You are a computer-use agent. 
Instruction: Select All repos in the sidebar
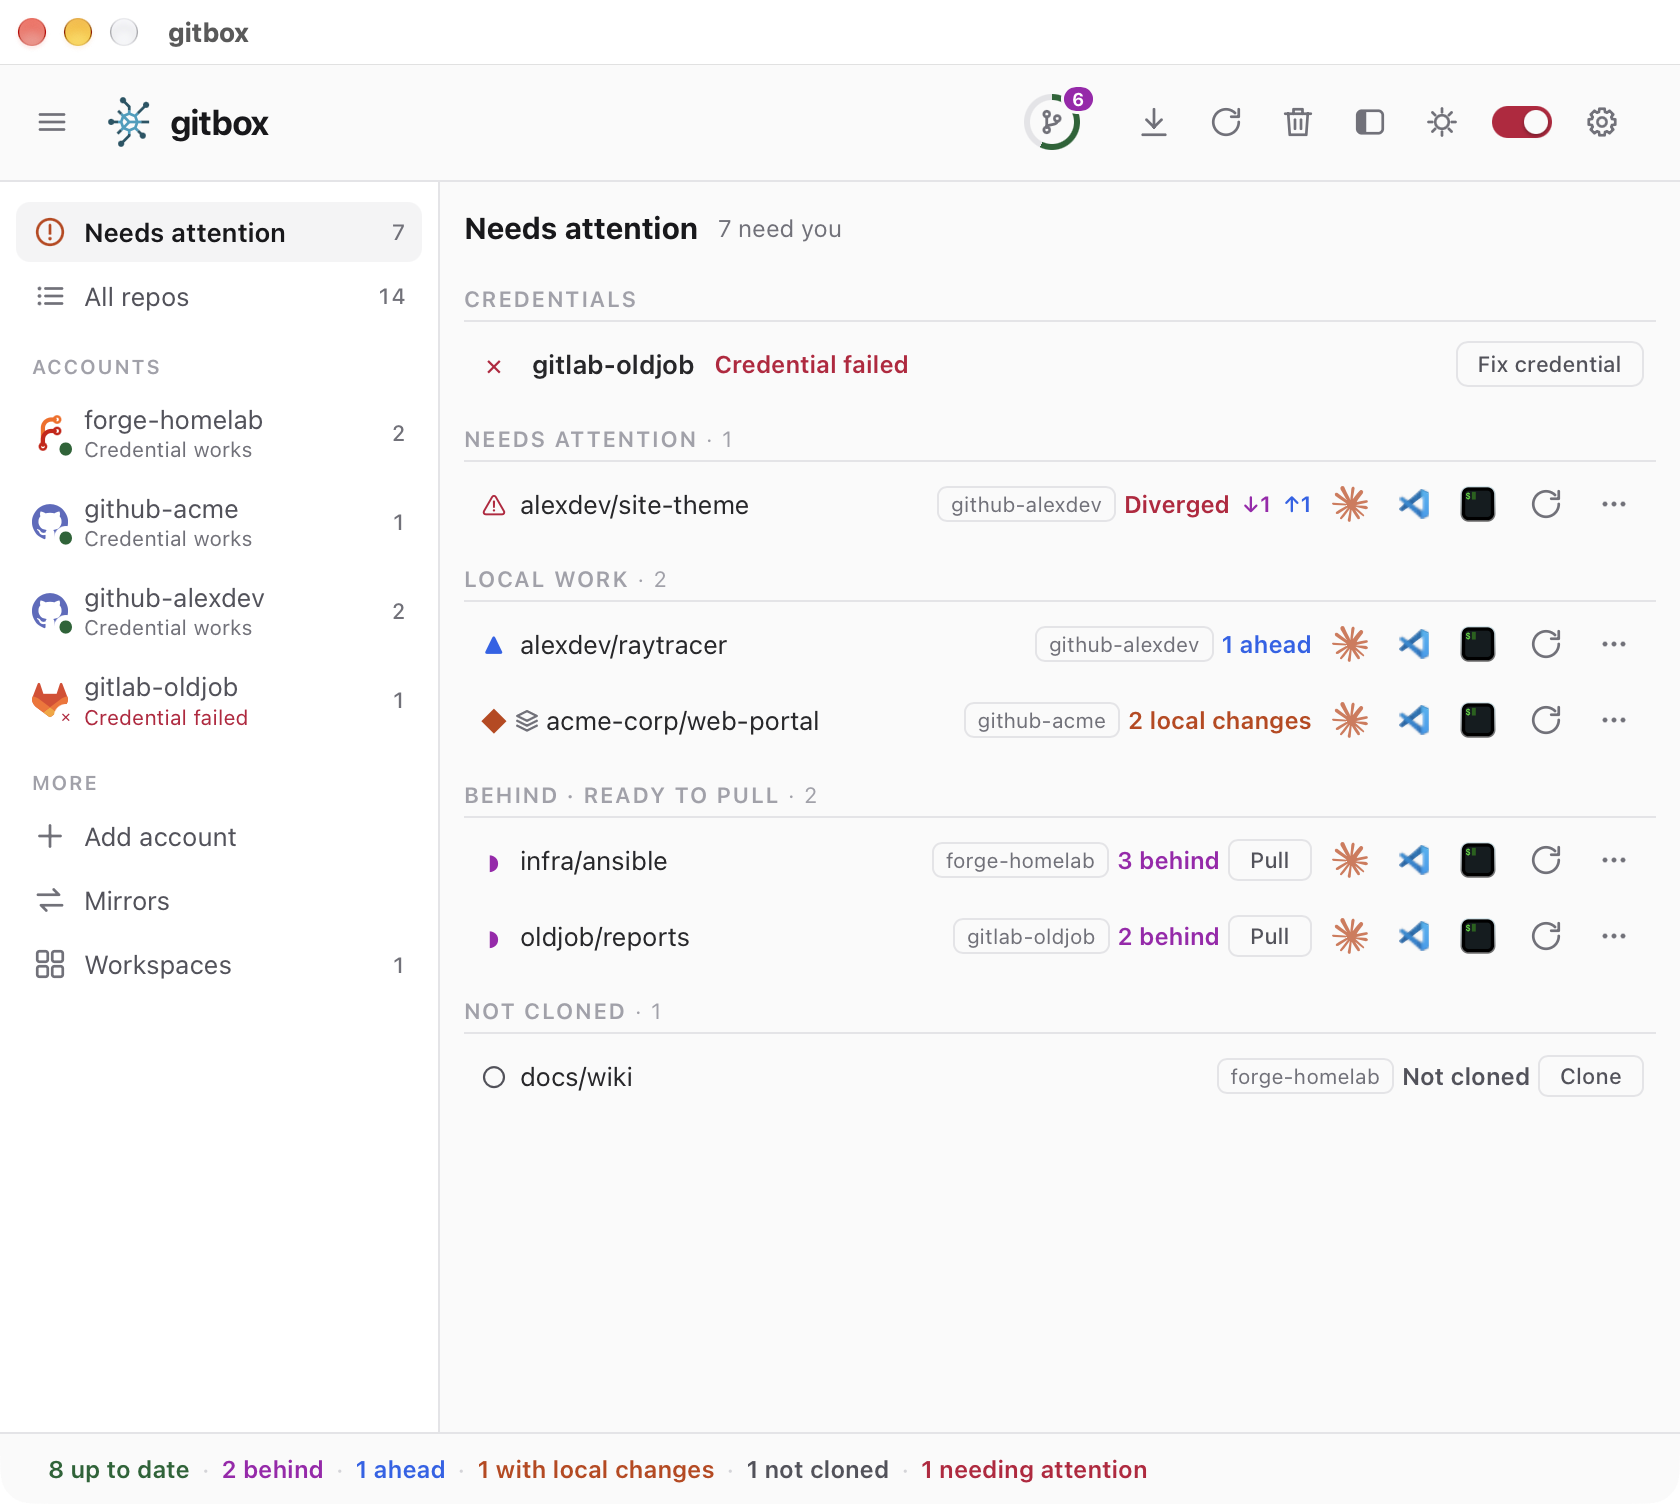[219, 297]
